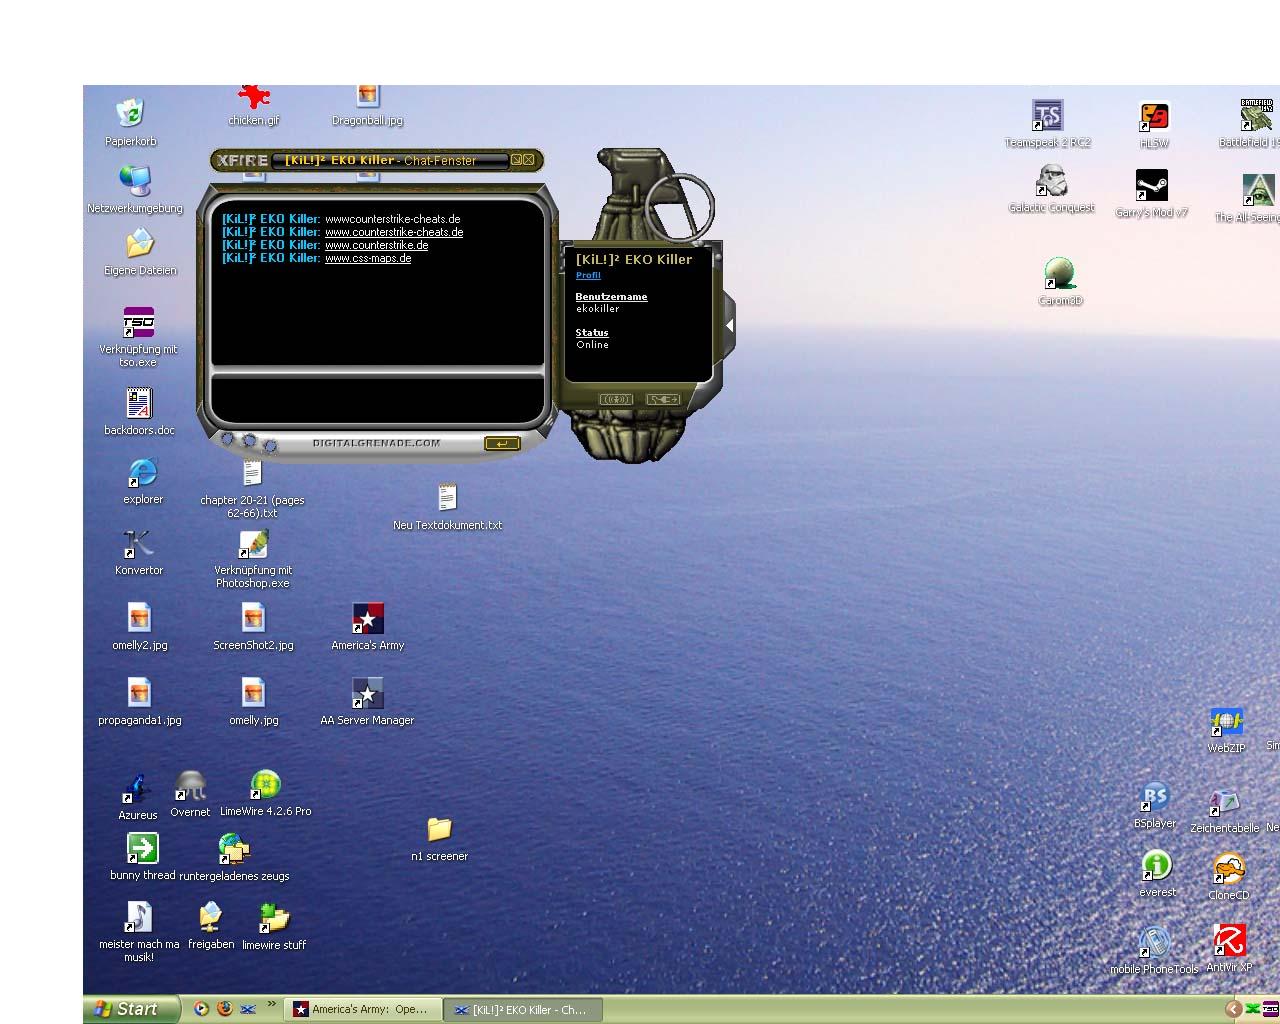
Task: Launch AntiVir XP shortcut
Action: click(1229, 949)
